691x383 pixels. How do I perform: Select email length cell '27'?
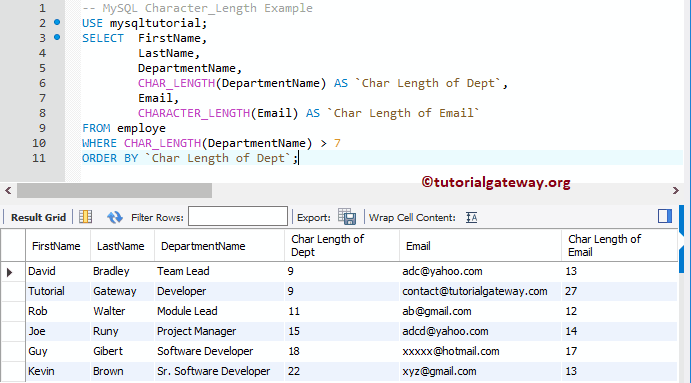click(x=619, y=291)
